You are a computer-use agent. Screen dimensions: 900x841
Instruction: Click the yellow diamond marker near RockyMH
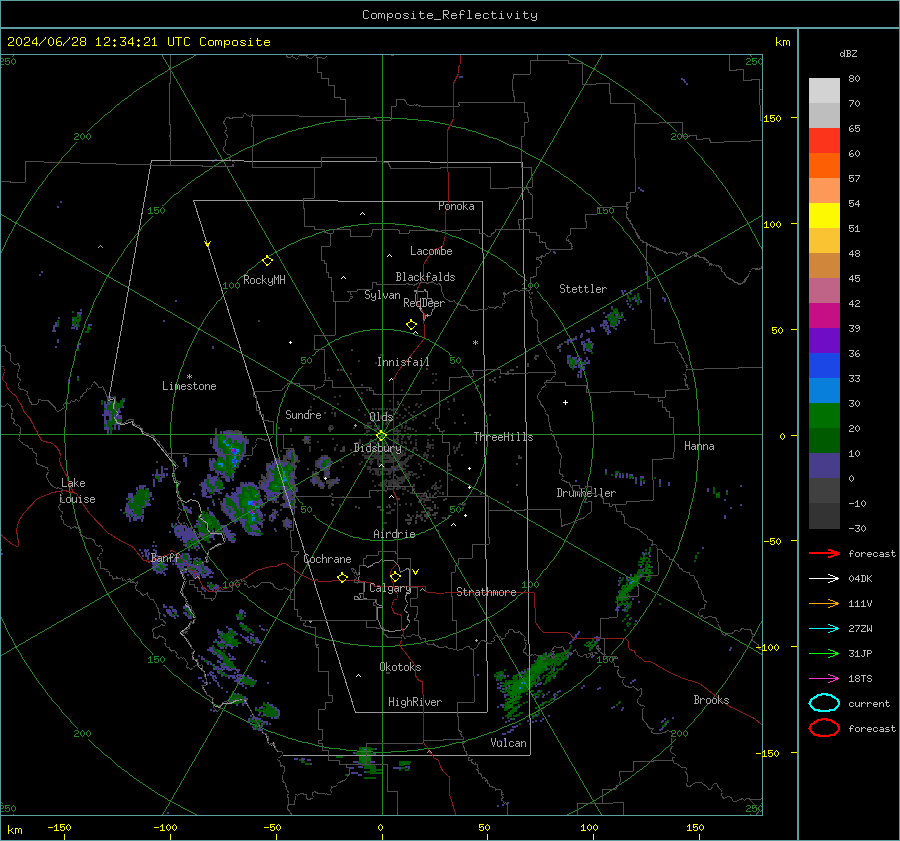click(x=267, y=261)
